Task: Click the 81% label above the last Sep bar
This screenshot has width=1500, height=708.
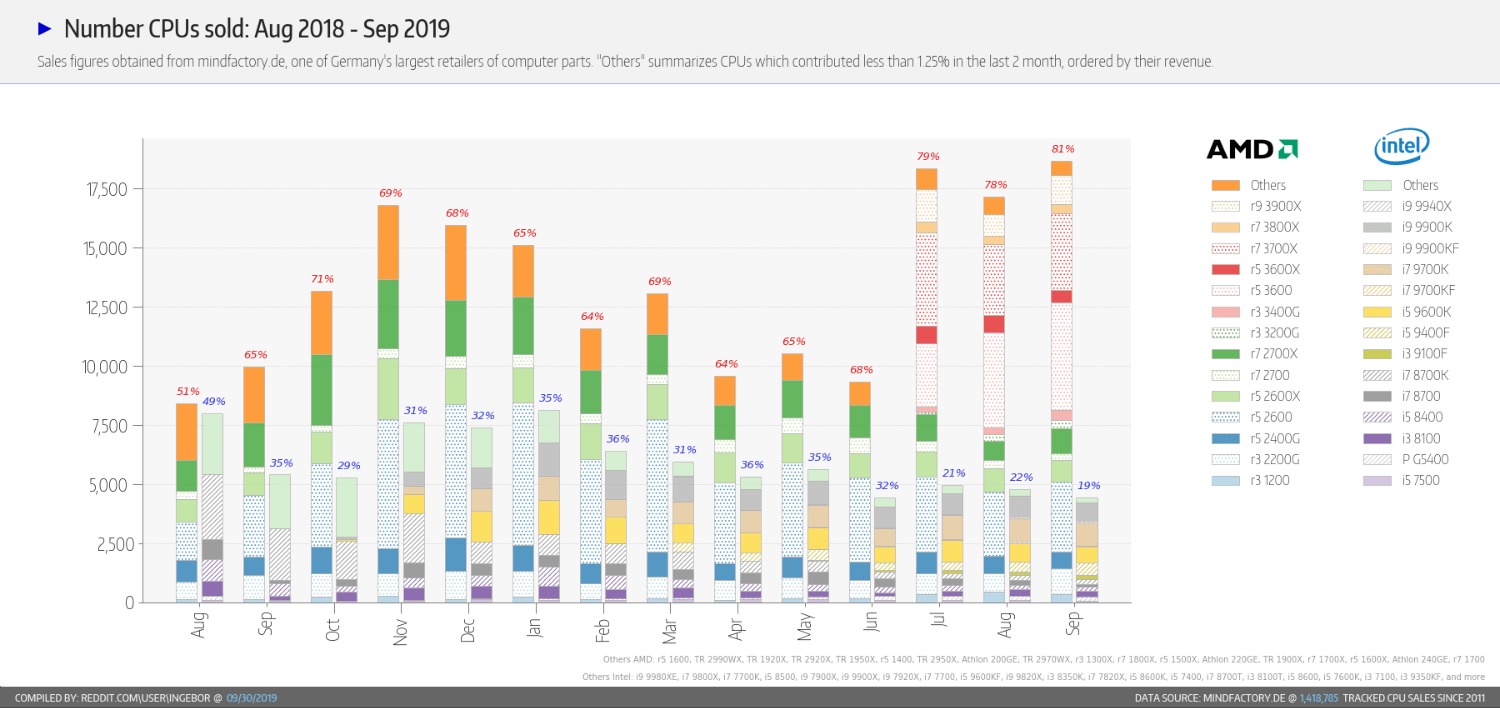Action: (x=1060, y=150)
